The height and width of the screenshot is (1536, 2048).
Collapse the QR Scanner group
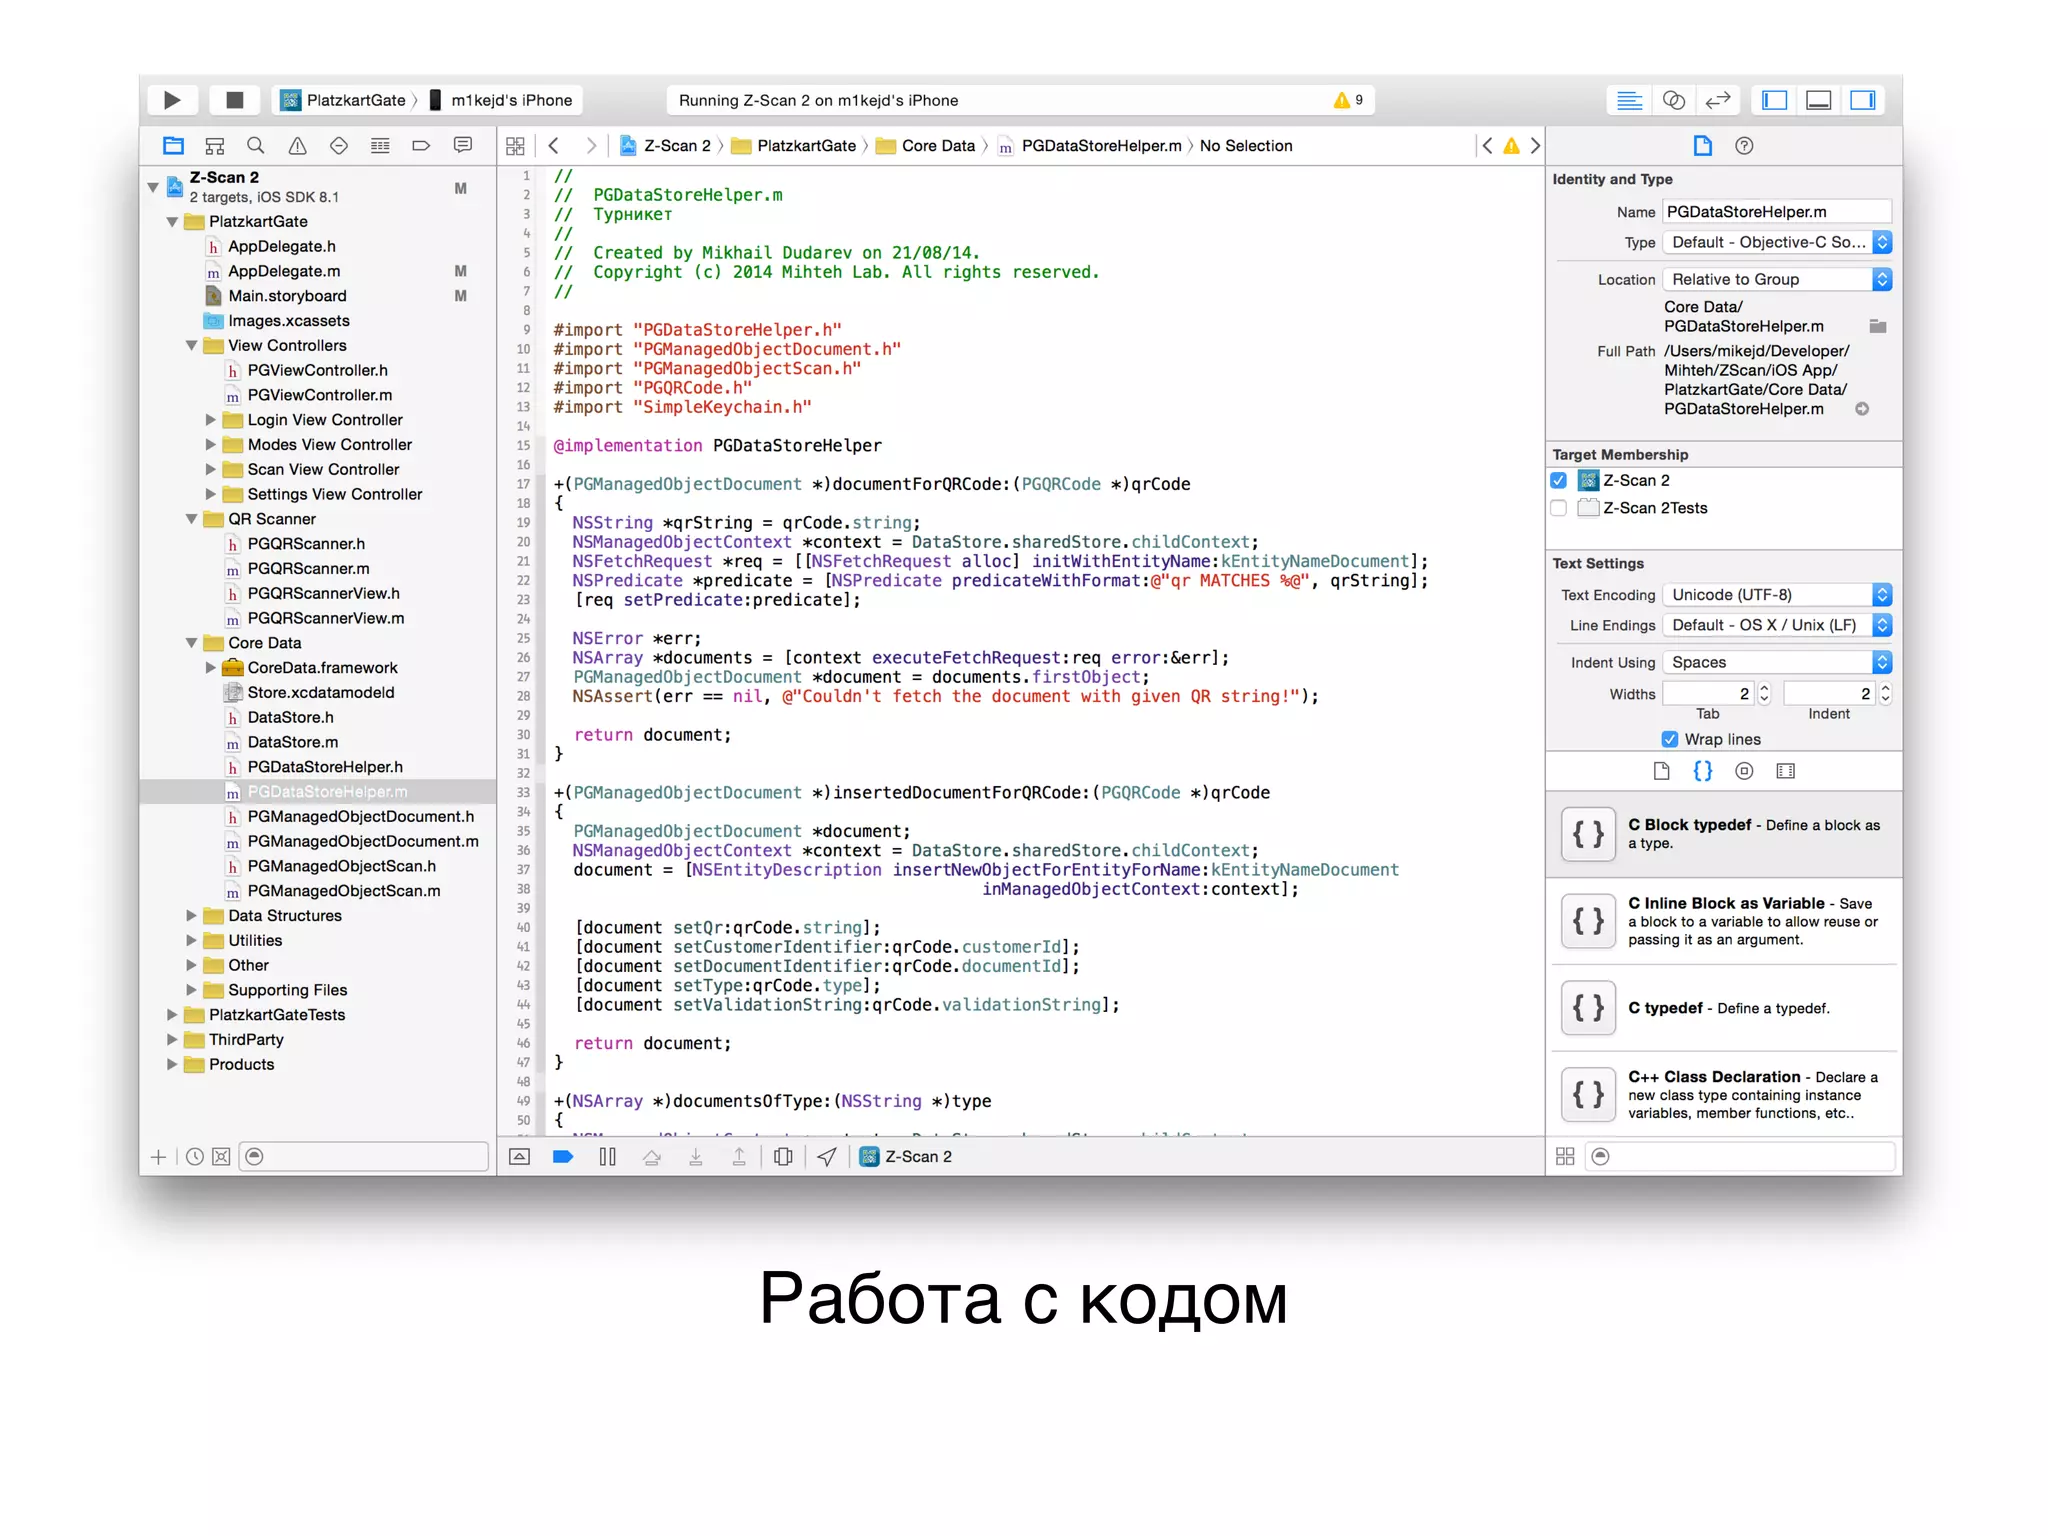[x=191, y=519]
